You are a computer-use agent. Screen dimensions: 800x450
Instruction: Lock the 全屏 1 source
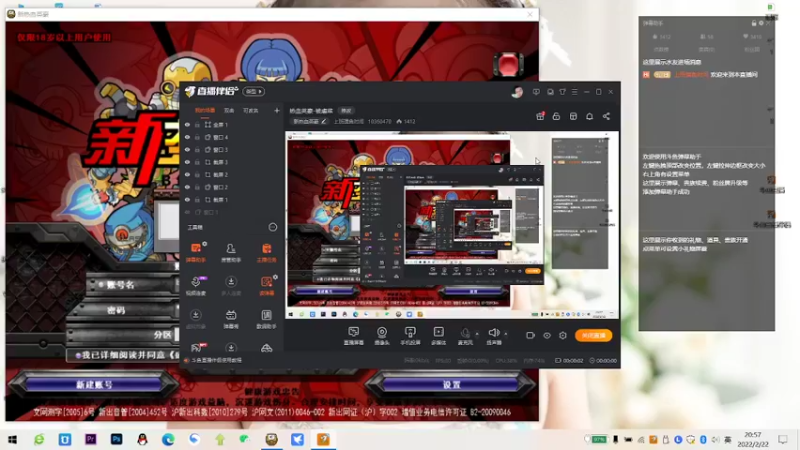[x=197, y=124]
